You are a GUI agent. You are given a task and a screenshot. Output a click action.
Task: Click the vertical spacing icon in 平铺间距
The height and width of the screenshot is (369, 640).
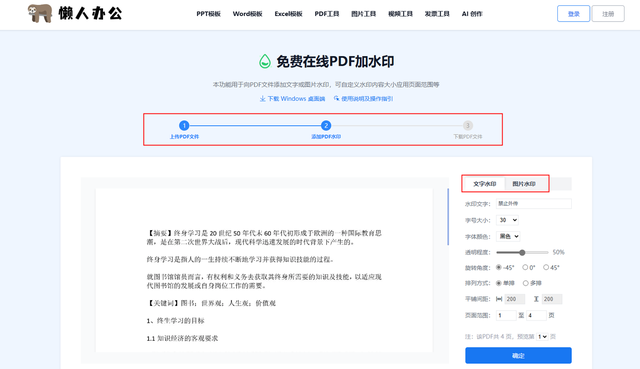click(x=536, y=299)
